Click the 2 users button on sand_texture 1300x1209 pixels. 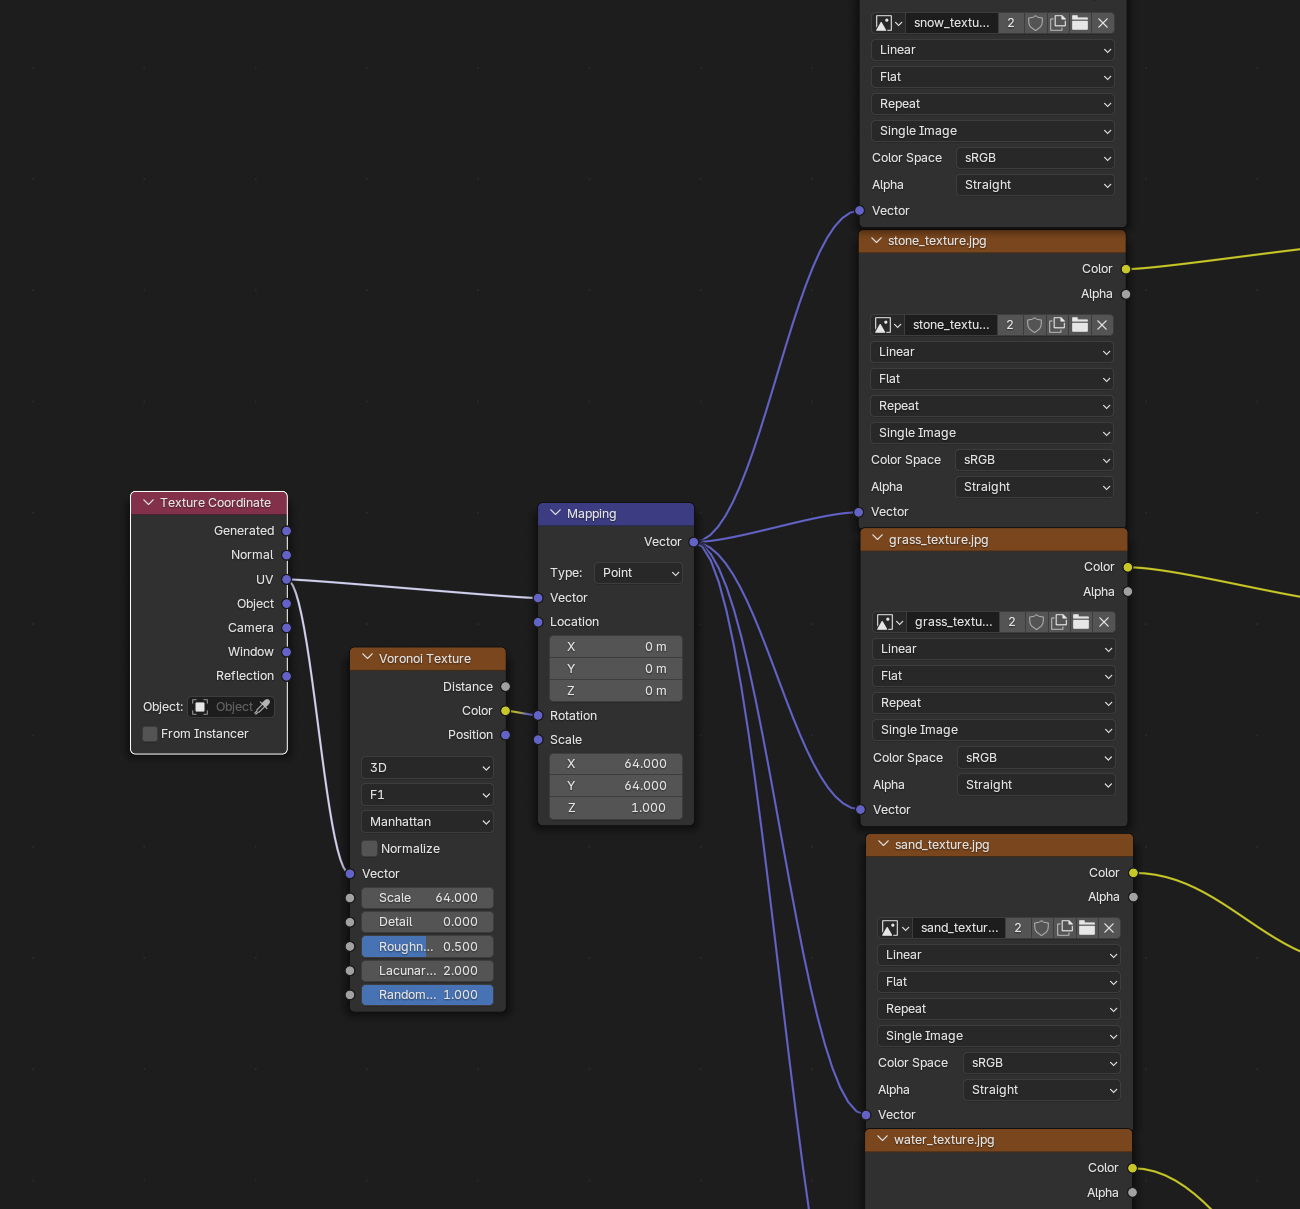(1018, 927)
